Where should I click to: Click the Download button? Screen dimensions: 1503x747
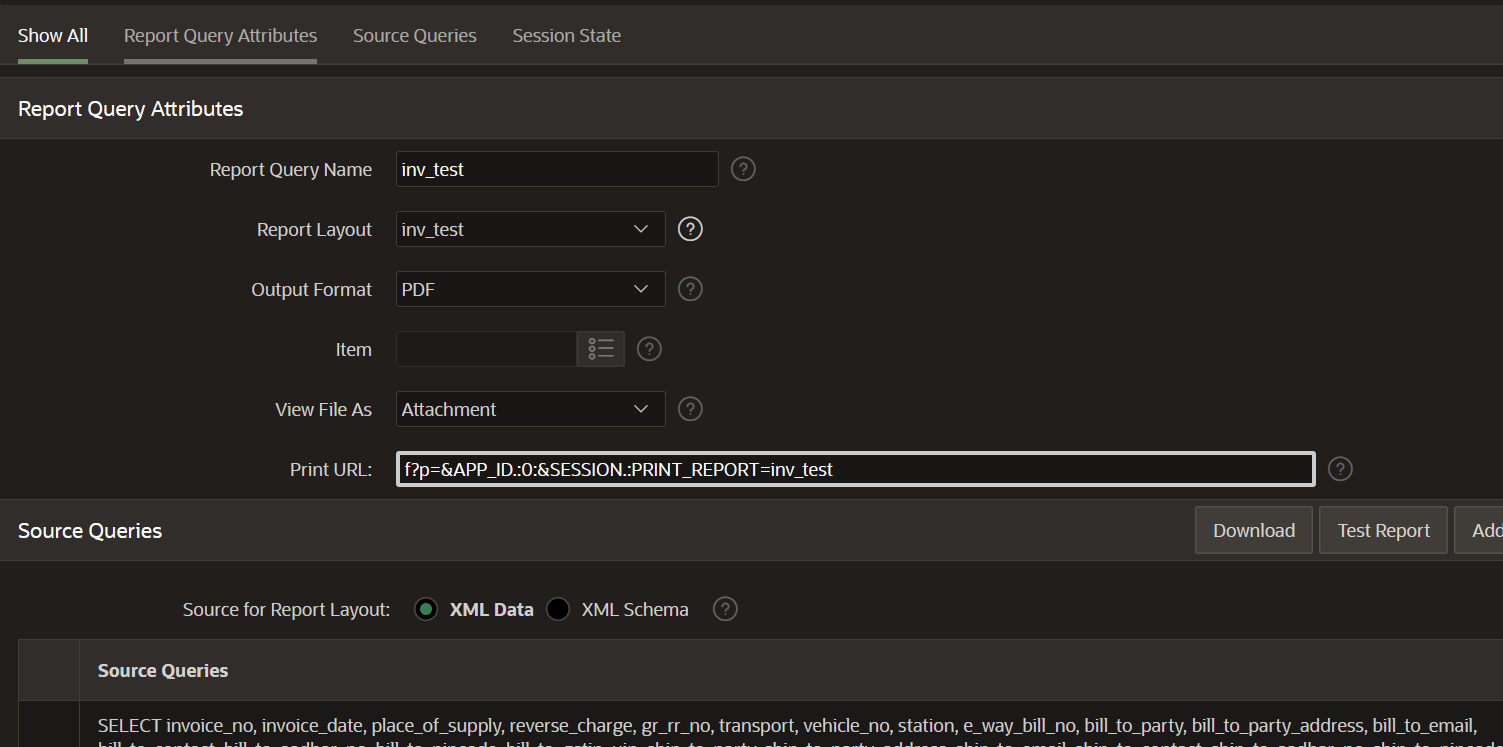click(x=1254, y=530)
